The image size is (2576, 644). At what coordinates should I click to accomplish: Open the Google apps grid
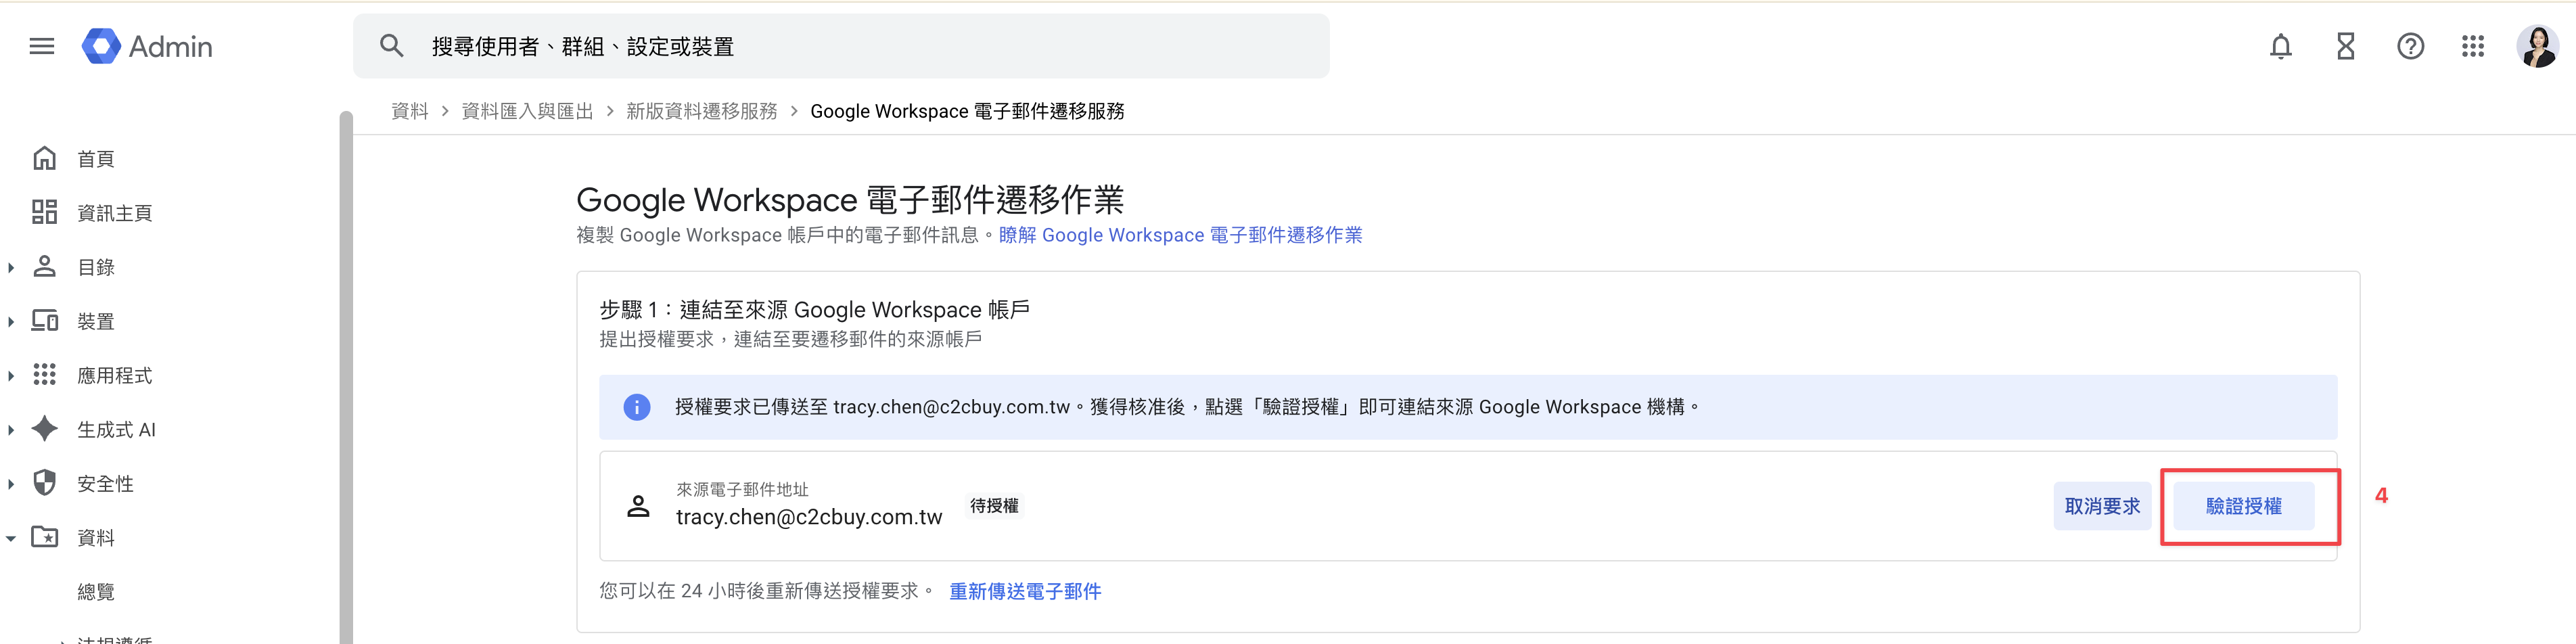tap(2473, 46)
